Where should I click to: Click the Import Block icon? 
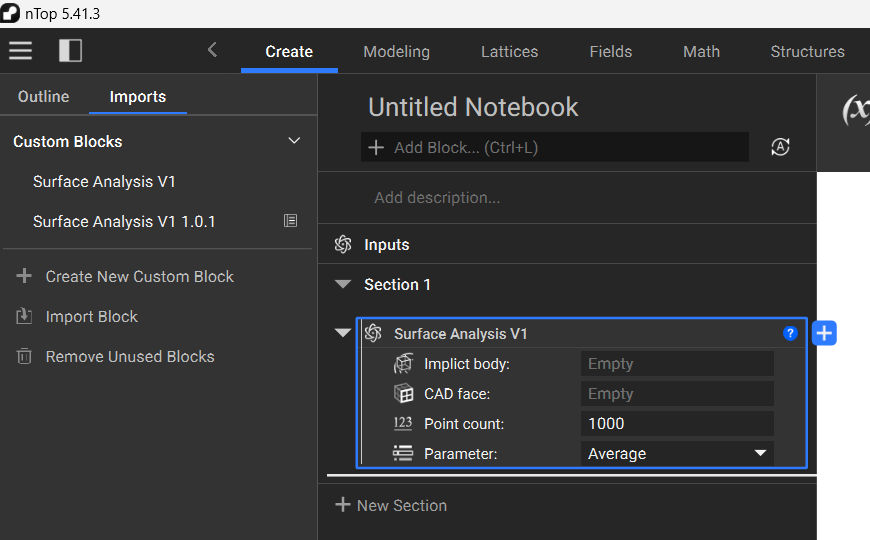(x=24, y=316)
